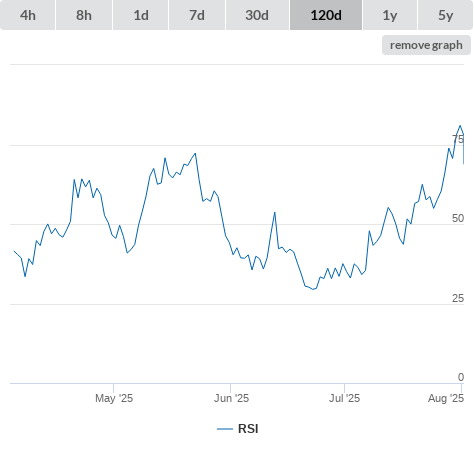Choose the 1d range tab
Image resolution: width=474 pixels, height=455 pixels.
pyautogui.click(x=141, y=15)
